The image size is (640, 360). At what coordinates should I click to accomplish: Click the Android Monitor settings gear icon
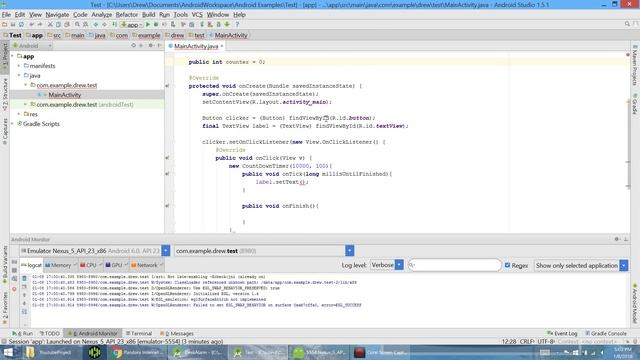click(617, 239)
